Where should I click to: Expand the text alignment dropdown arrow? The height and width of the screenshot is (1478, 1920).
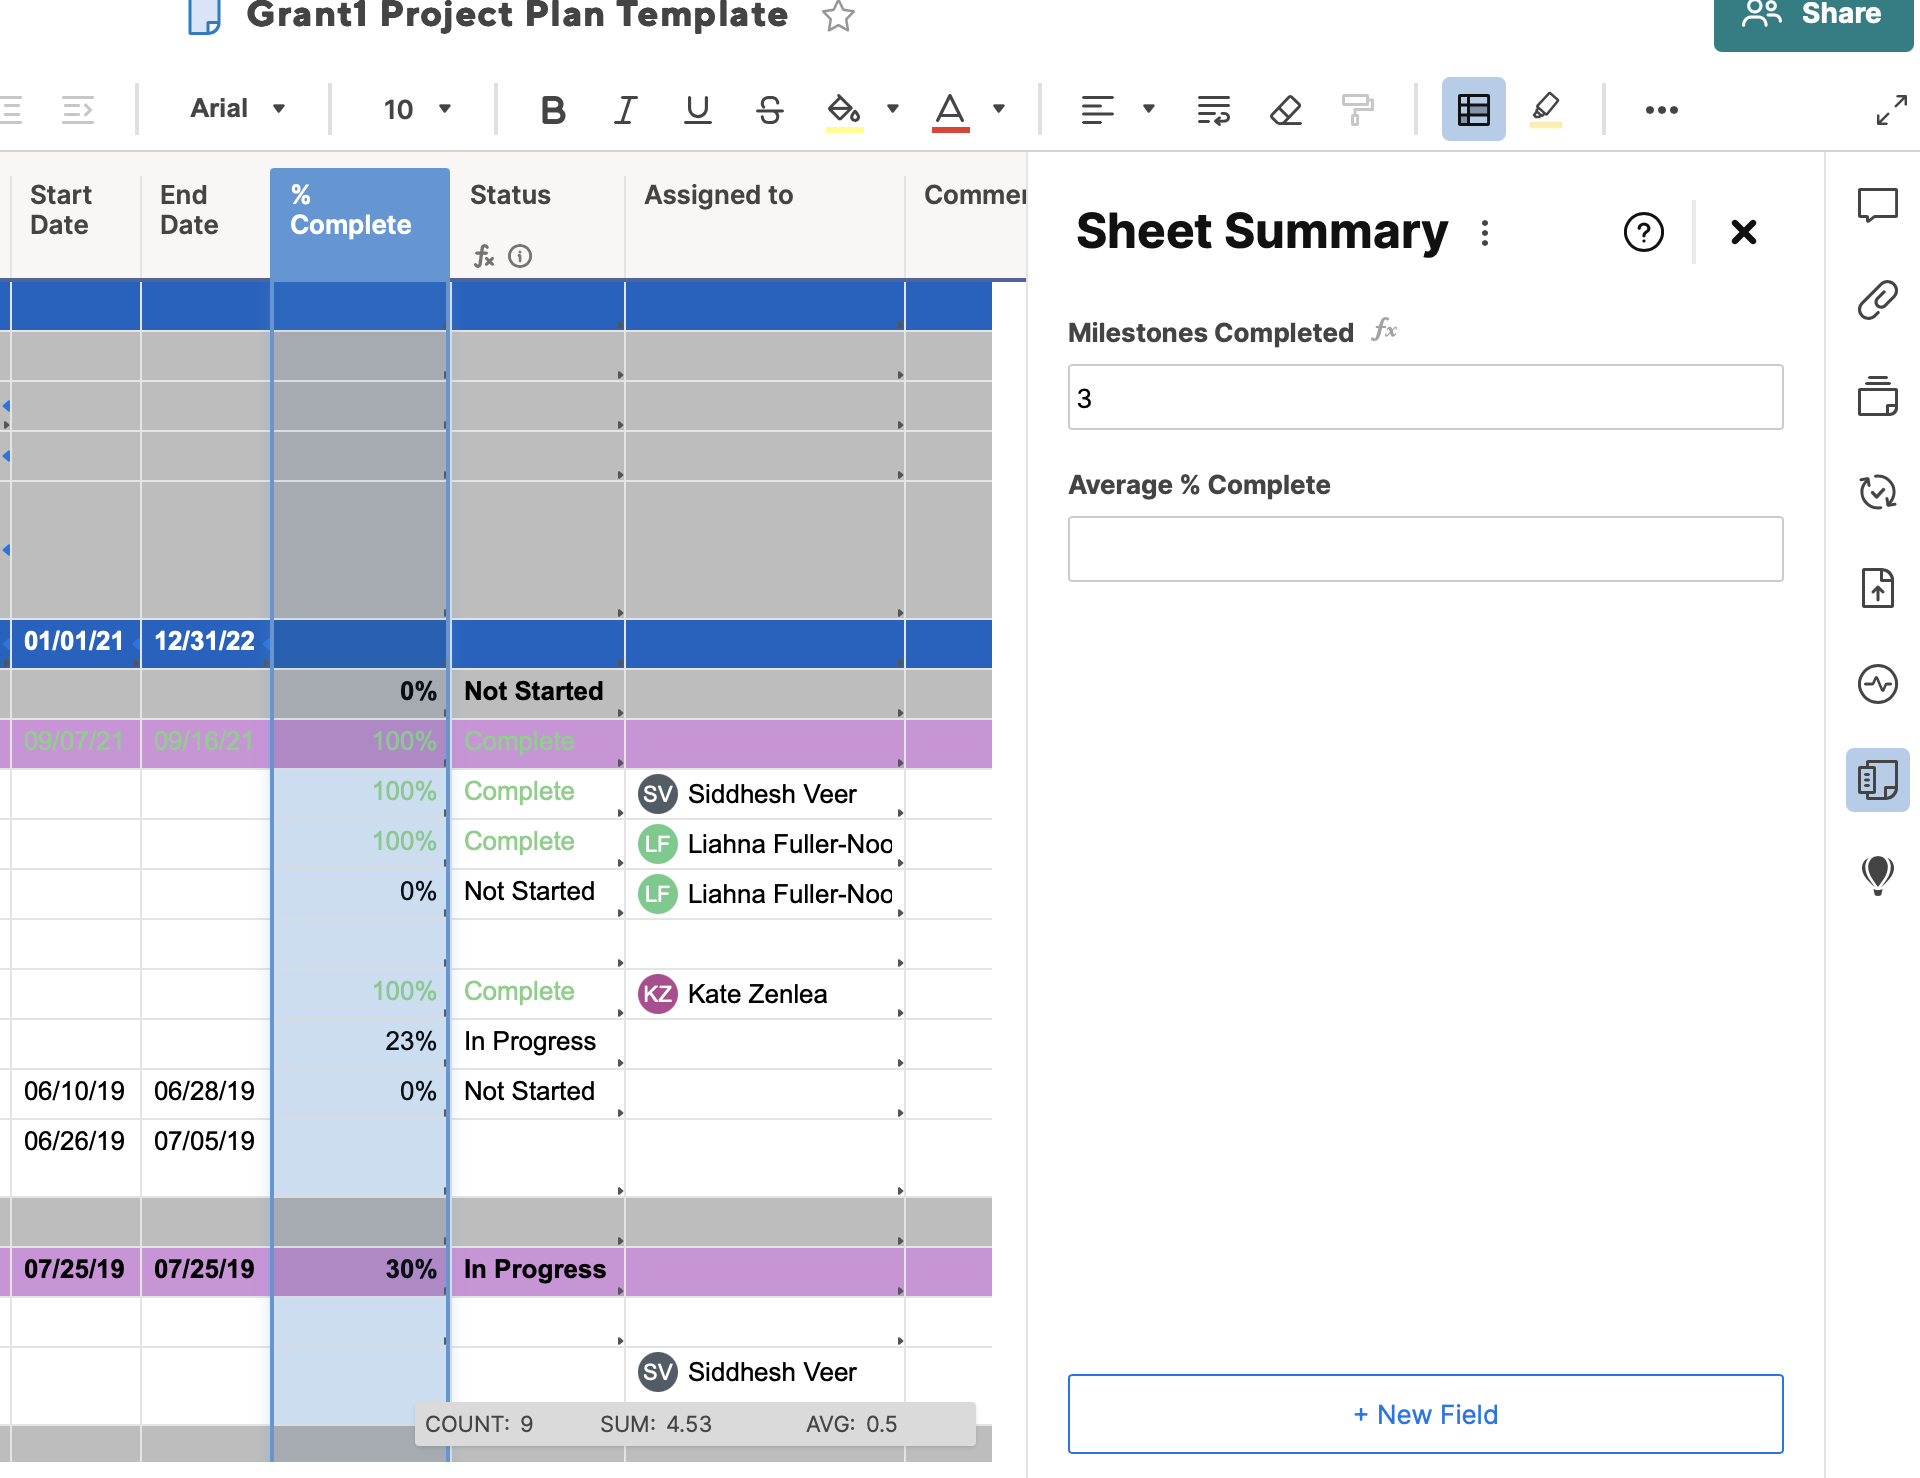[1149, 109]
